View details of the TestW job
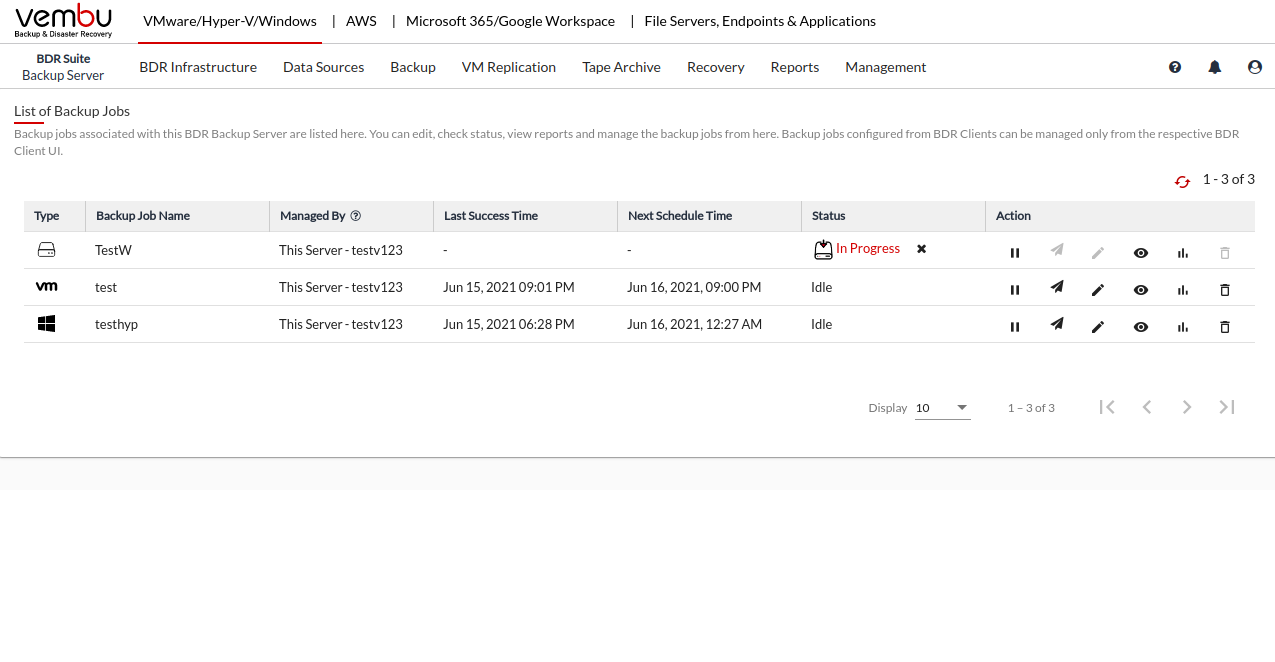This screenshot has width=1275, height=662. [x=1140, y=253]
